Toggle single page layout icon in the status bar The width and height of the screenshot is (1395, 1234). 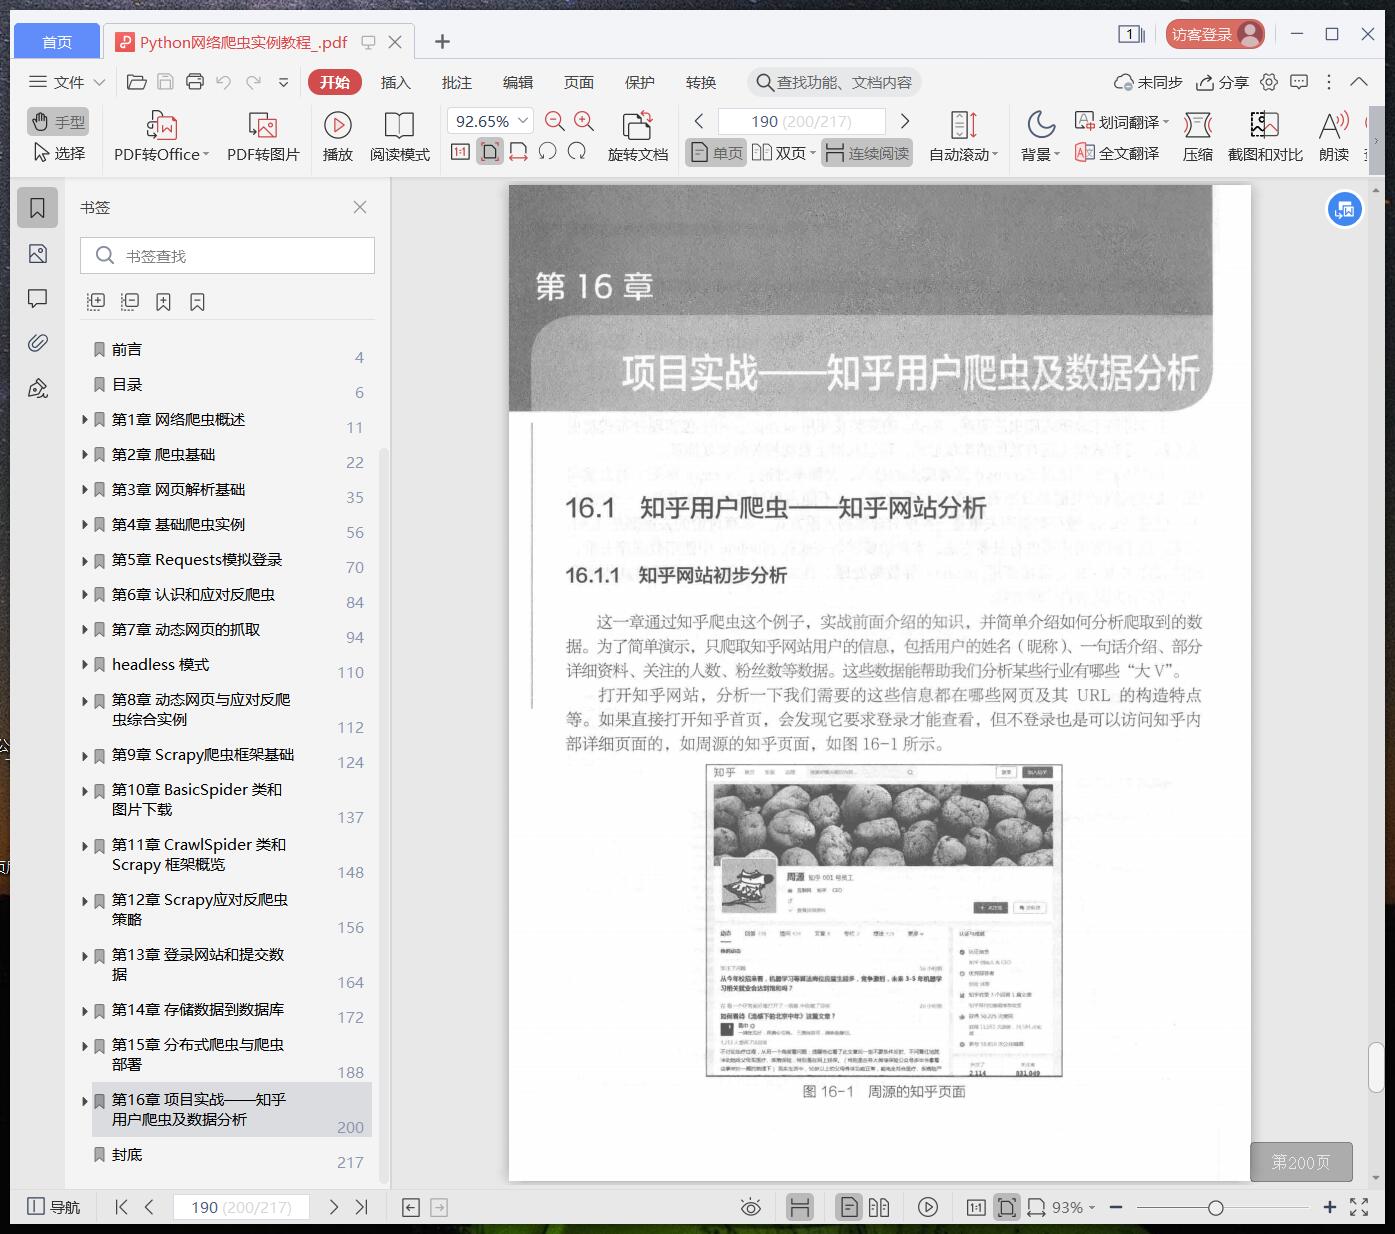[x=849, y=1207]
